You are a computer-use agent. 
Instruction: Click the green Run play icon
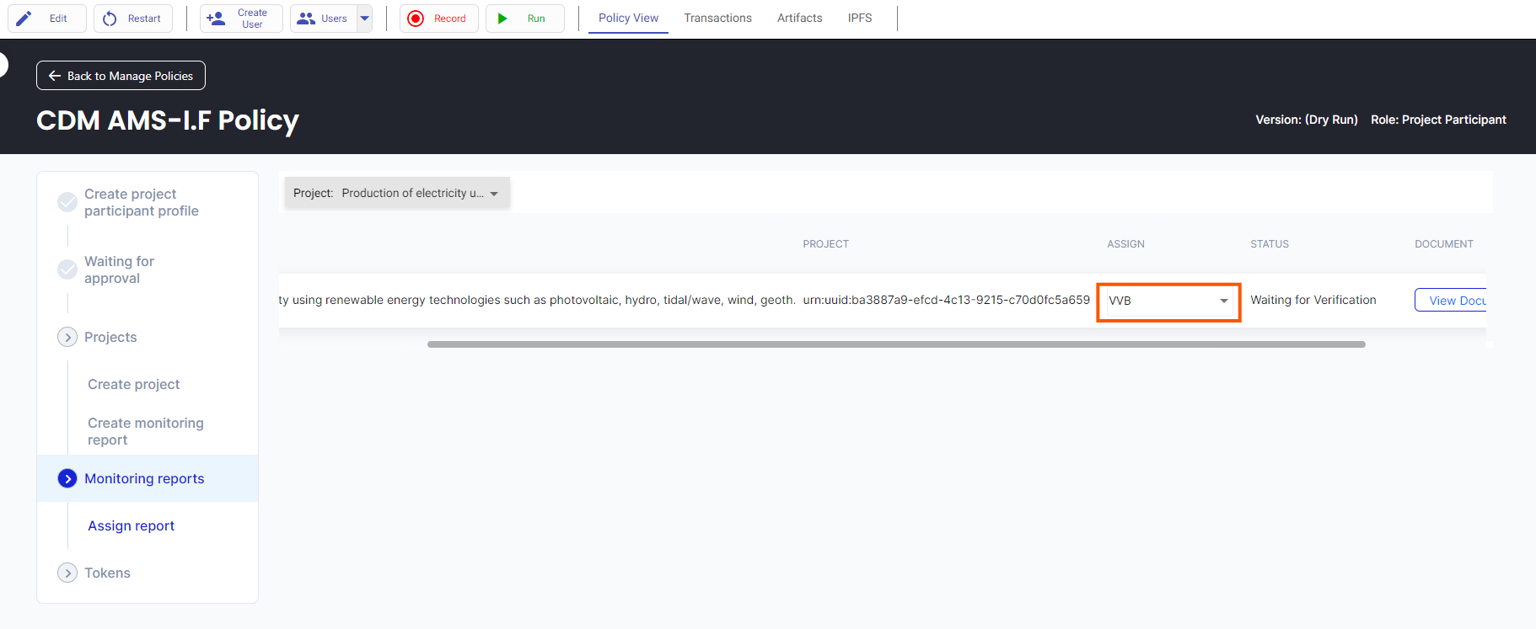(x=503, y=18)
